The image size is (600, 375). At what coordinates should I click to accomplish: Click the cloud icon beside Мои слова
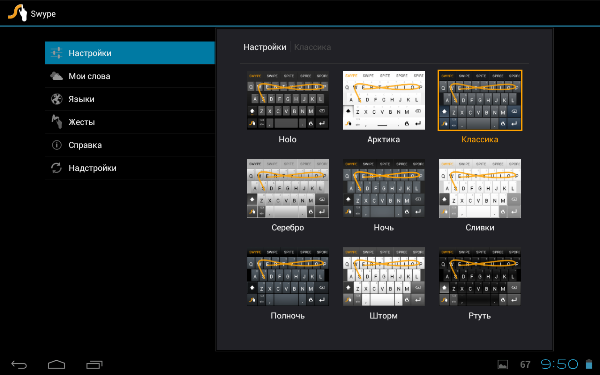tap(56, 76)
